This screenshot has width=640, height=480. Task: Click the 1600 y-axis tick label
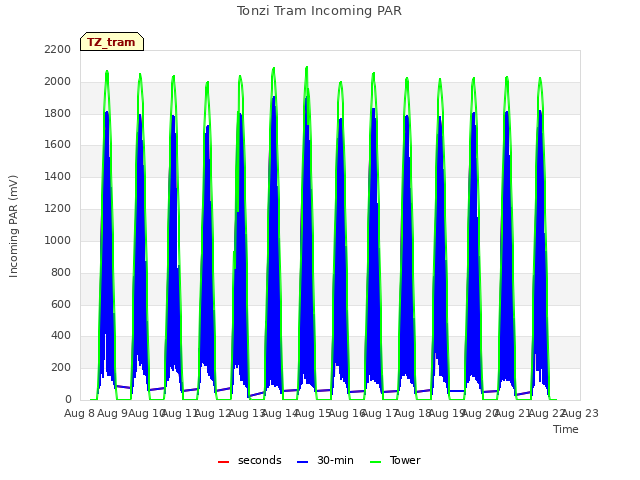[58, 144]
